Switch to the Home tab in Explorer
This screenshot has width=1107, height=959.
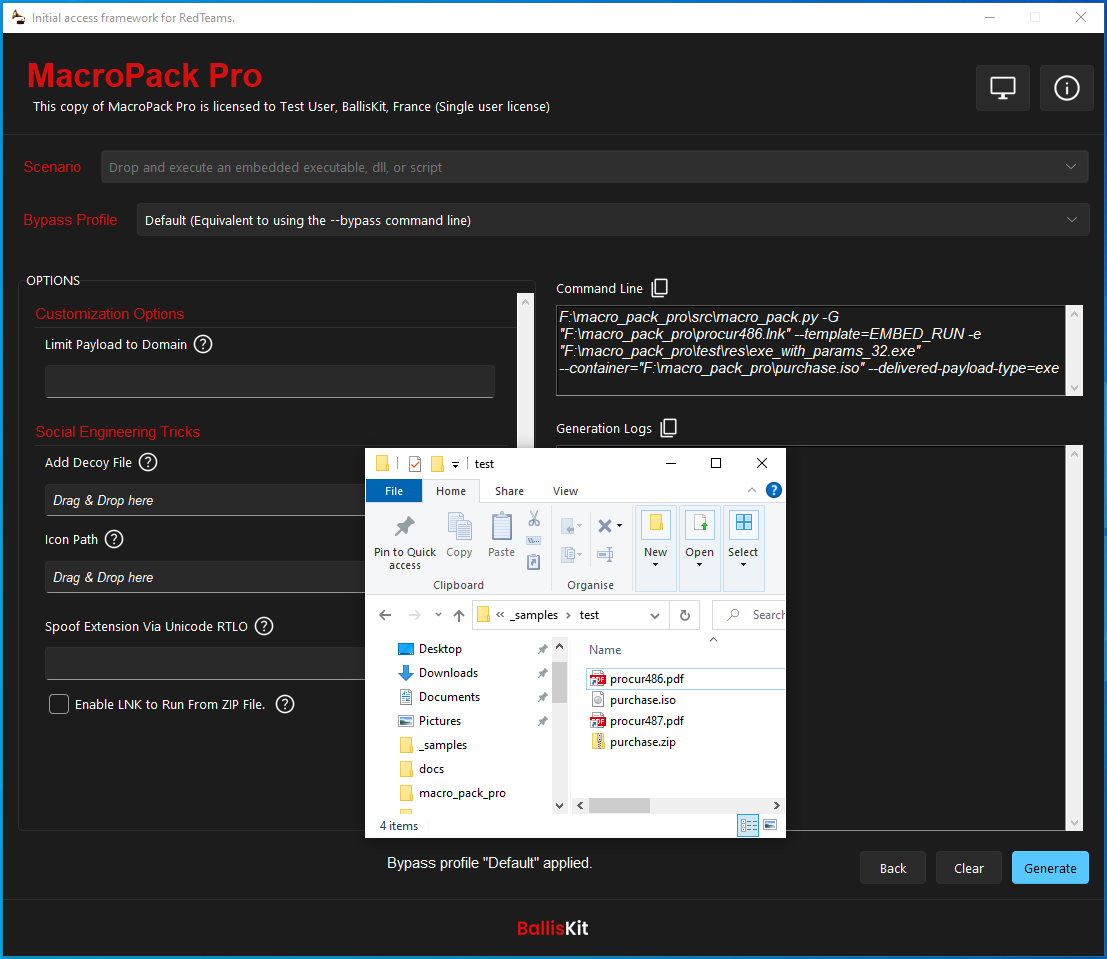click(x=450, y=491)
